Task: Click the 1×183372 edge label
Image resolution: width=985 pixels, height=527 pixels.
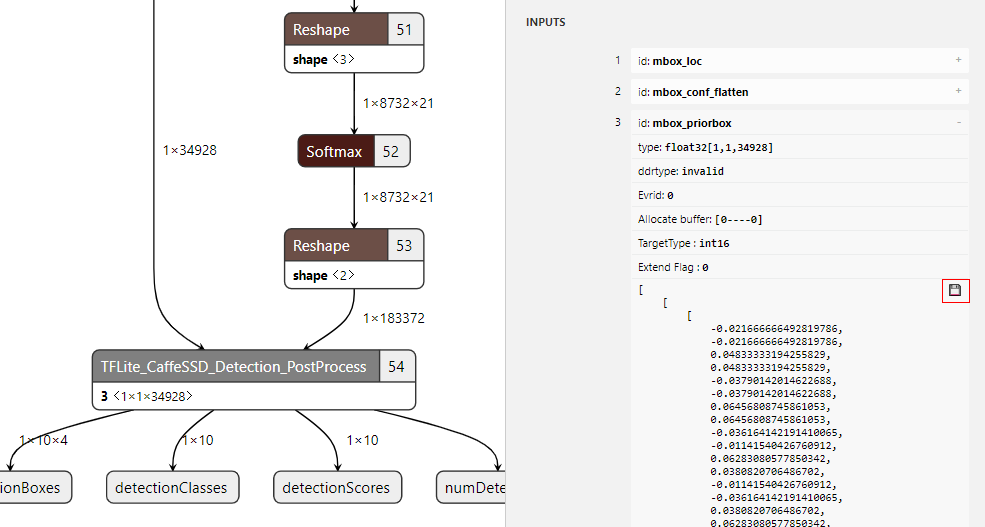Action: (x=393, y=319)
